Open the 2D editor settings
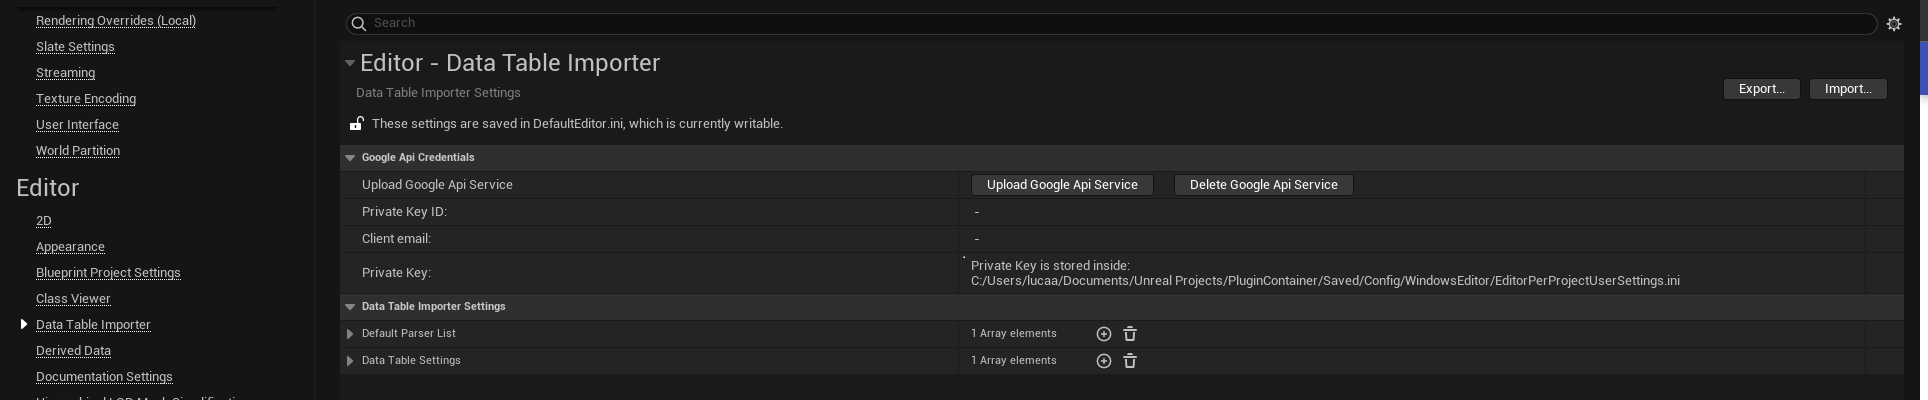Image resolution: width=1928 pixels, height=400 pixels. point(43,221)
